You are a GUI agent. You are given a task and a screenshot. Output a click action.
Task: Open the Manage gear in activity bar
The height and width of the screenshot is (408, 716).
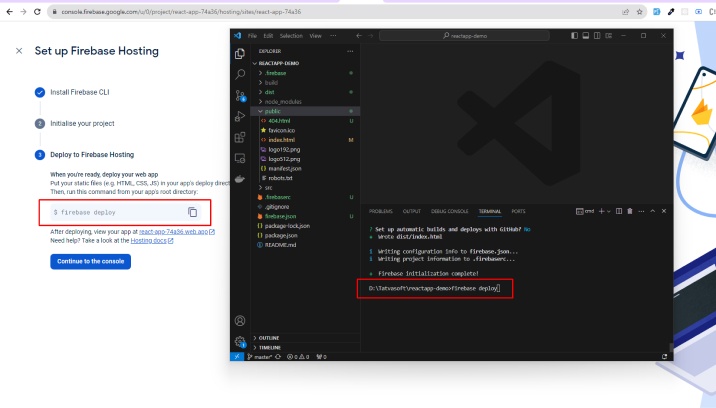(x=239, y=341)
